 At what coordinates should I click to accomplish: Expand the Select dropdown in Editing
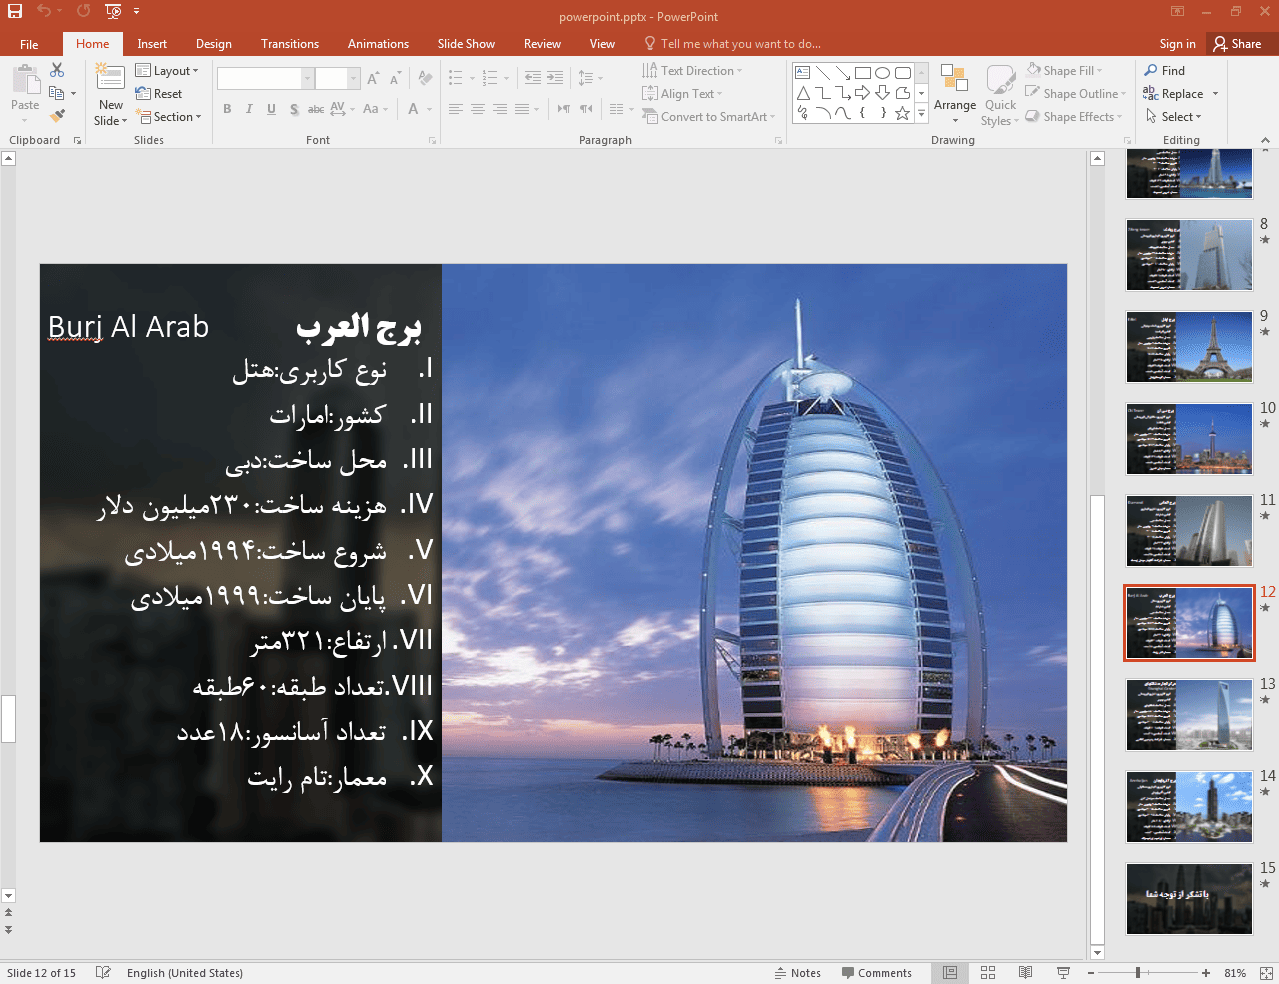tap(1173, 117)
